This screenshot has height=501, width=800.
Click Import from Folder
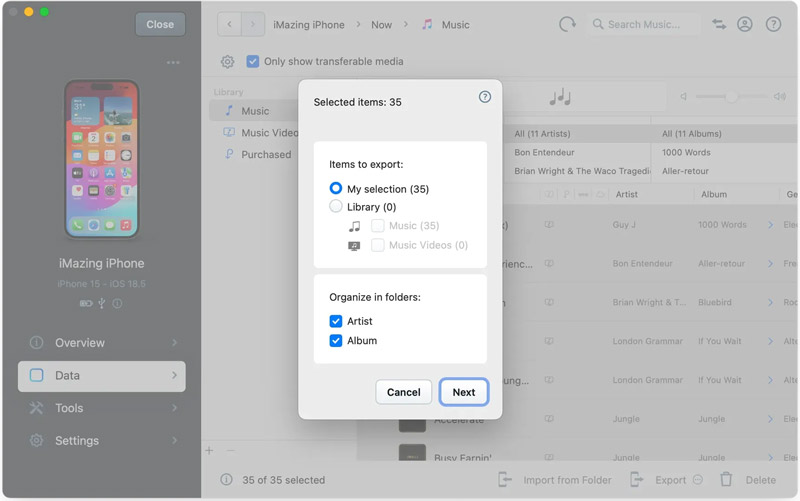pyautogui.click(x=555, y=480)
